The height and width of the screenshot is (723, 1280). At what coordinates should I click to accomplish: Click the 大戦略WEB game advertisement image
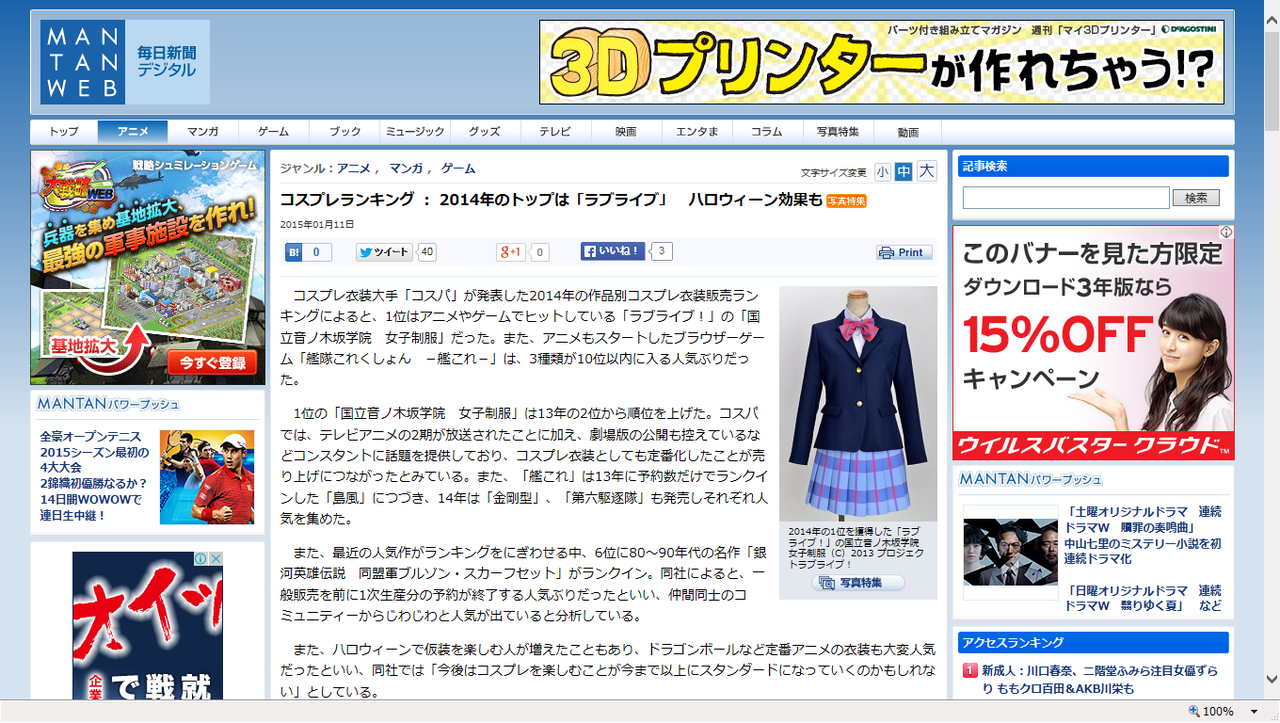point(148,267)
